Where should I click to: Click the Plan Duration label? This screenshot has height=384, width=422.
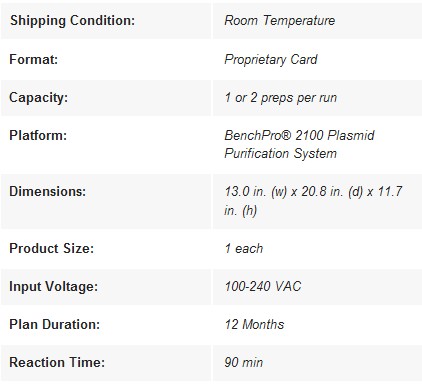54,324
